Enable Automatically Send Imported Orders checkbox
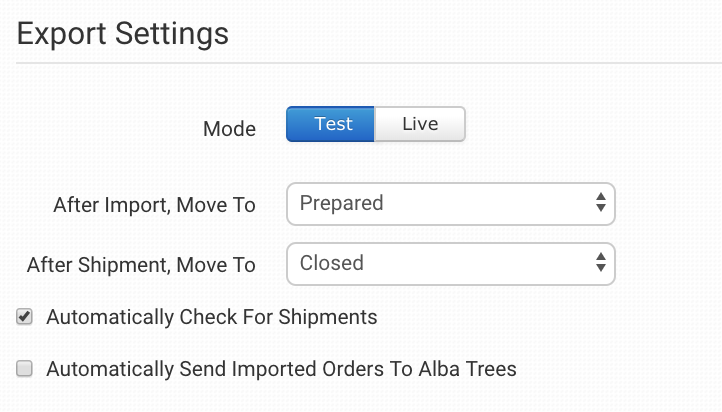The width and height of the screenshot is (722, 412). tap(25, 369)
